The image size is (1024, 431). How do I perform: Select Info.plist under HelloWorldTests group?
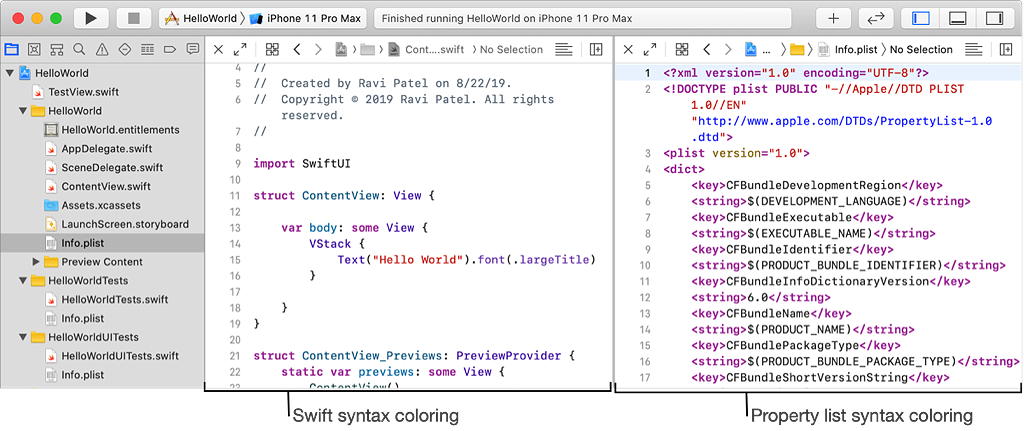click(82, 319)
